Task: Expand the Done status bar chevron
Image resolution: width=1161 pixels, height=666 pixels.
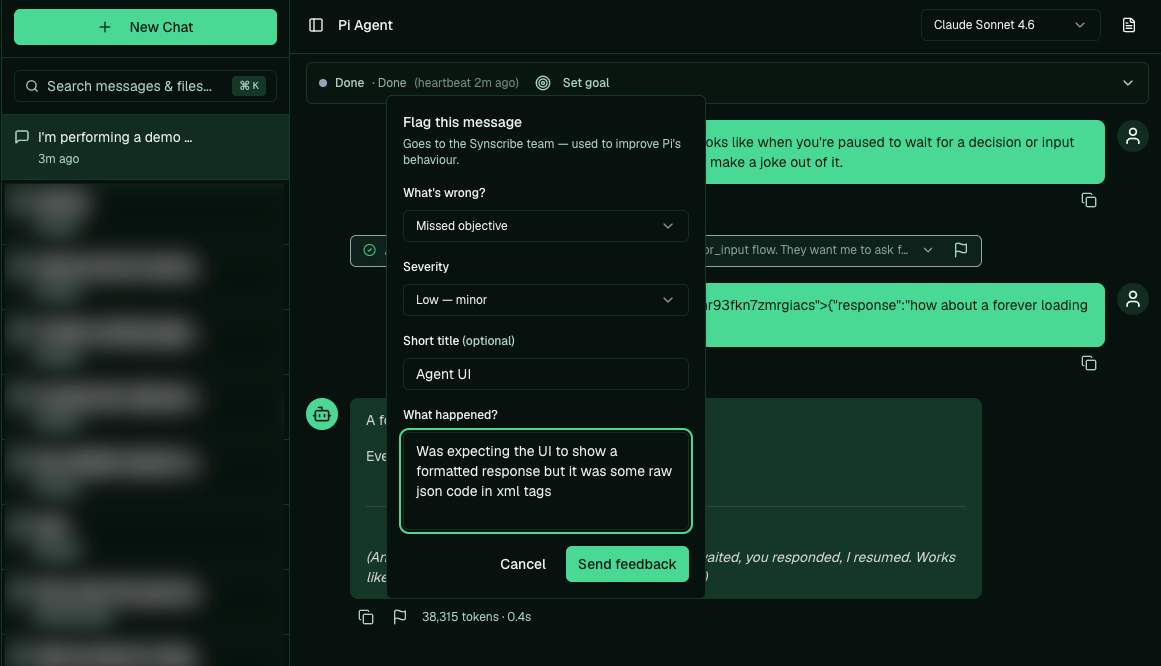Action: tap(1128, 83)
